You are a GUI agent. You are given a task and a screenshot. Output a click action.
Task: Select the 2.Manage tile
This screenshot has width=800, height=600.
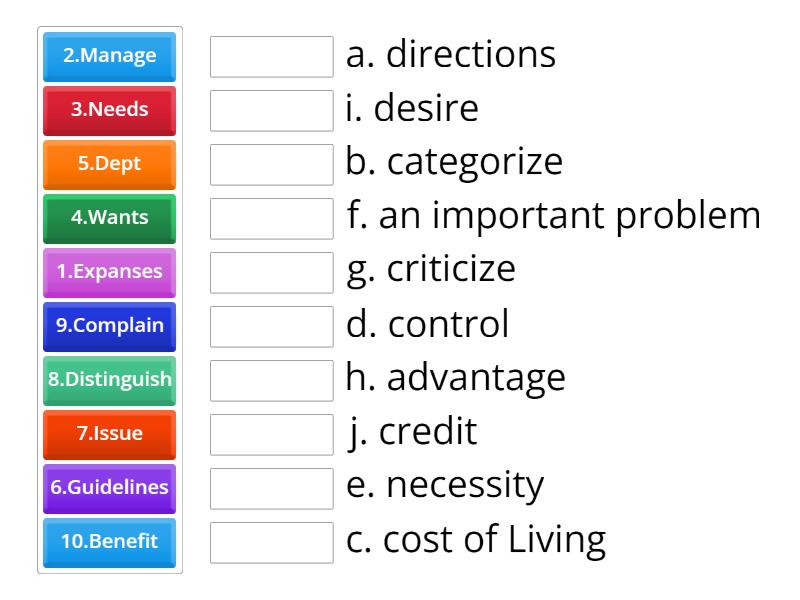tap(109, 57)
